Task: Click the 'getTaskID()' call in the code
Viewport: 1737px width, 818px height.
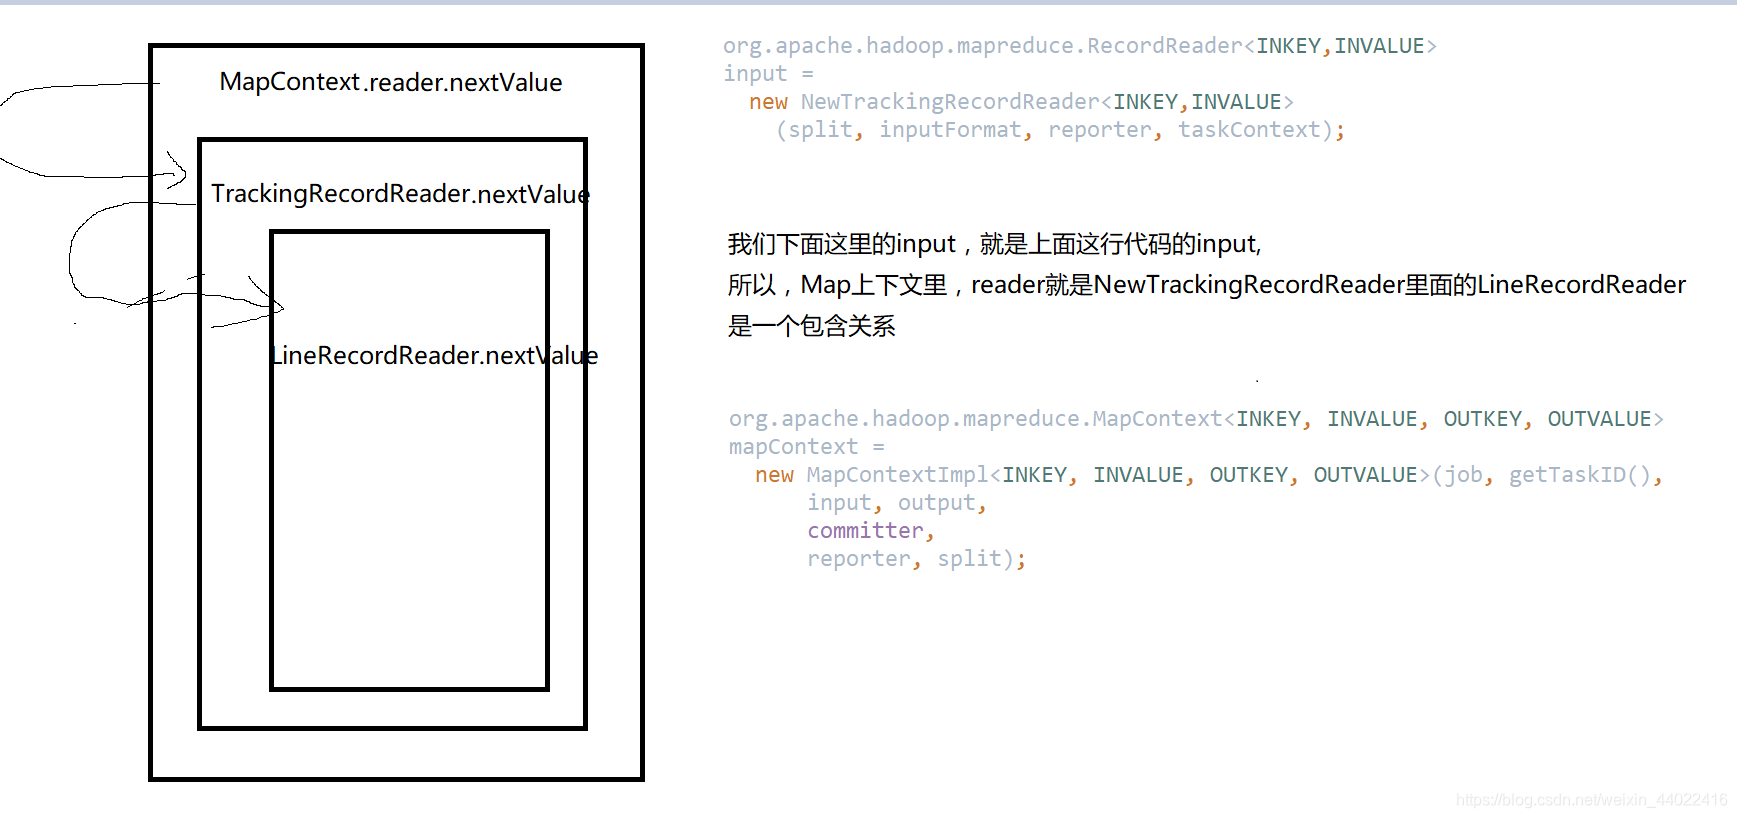Action: click(x=1579, y=475)
